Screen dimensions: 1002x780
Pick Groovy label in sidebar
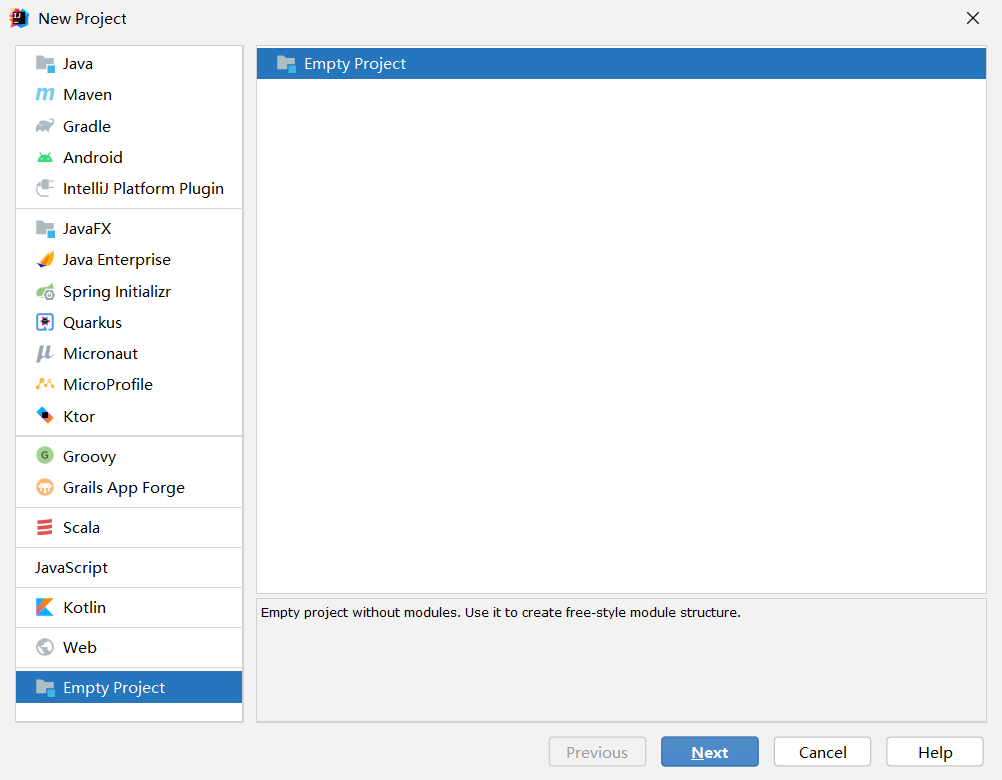[x=89, y=456]
